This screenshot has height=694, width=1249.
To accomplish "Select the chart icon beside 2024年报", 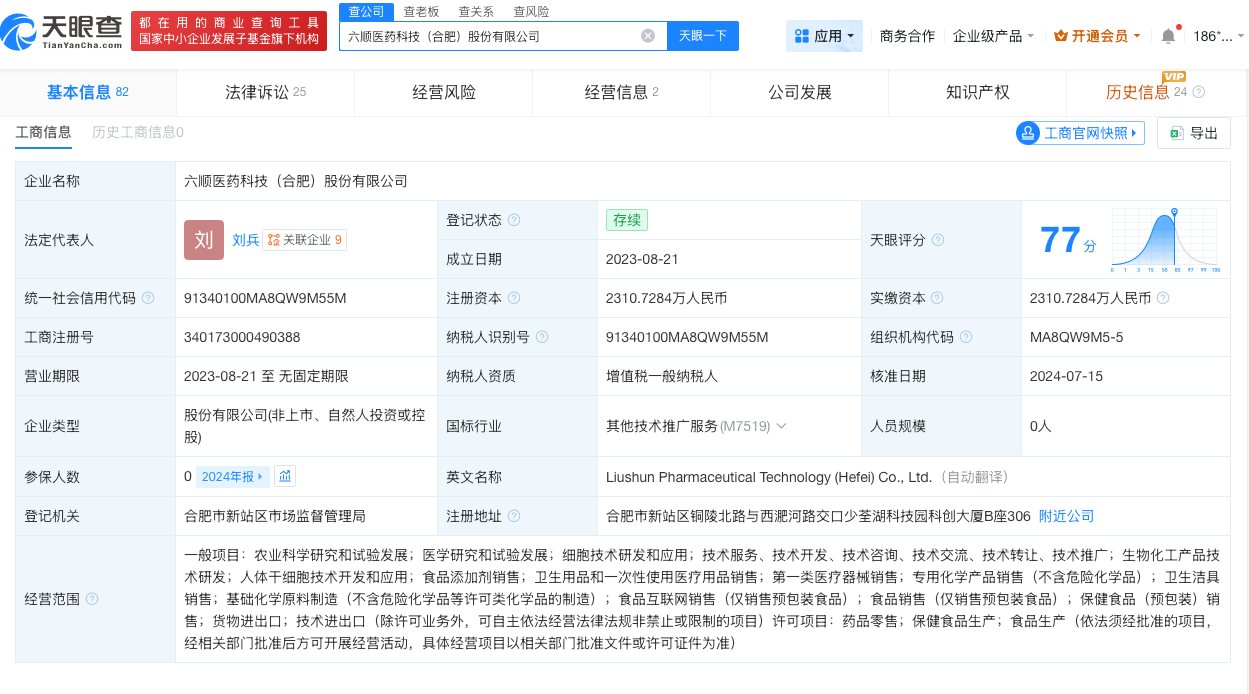I will click(285, 477).
